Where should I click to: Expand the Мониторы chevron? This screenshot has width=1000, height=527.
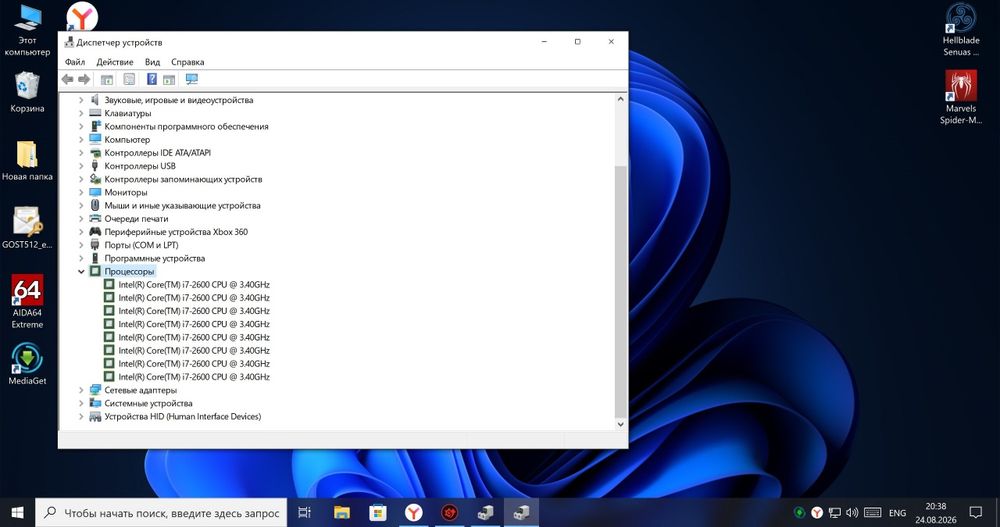tap(81, 193)
